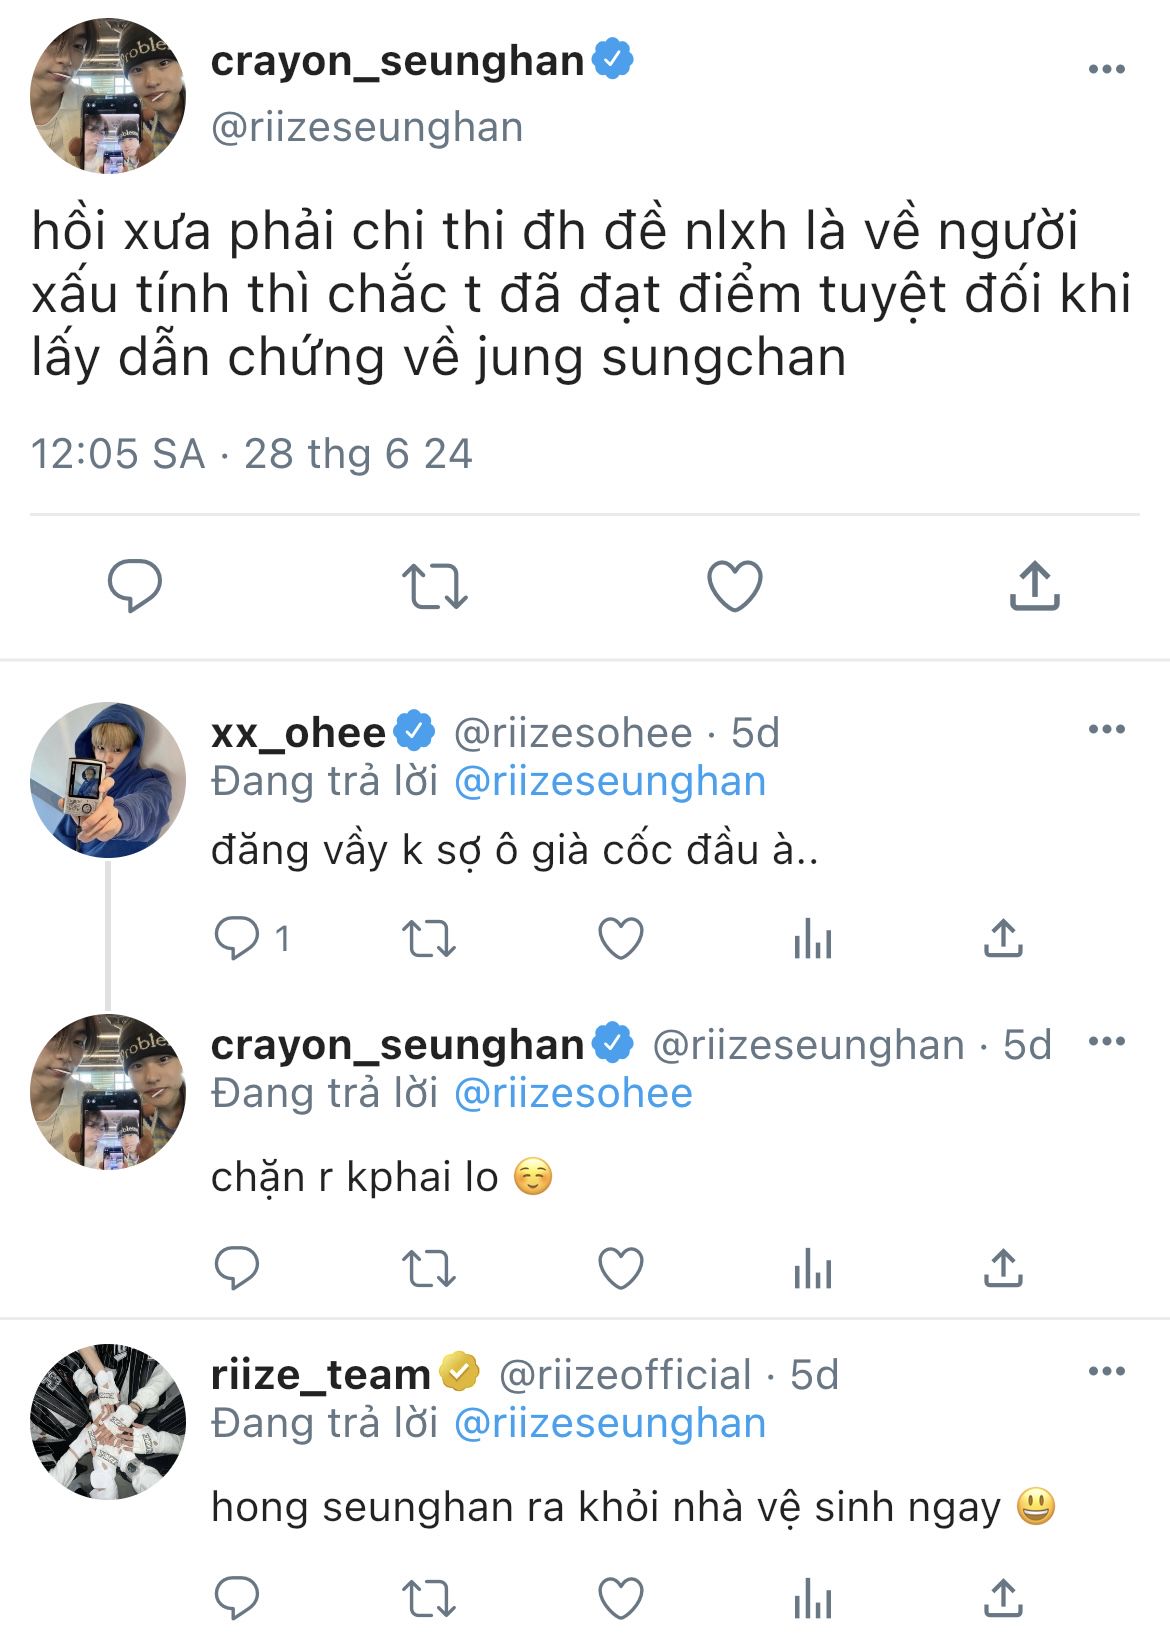Open @riizeseunghan mention link in xx_ohee's reply

pos(610,781)
